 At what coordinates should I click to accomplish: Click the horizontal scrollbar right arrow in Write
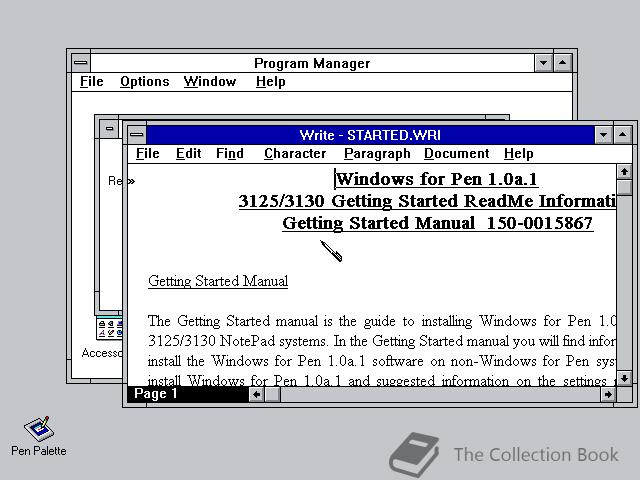point(608,394)
